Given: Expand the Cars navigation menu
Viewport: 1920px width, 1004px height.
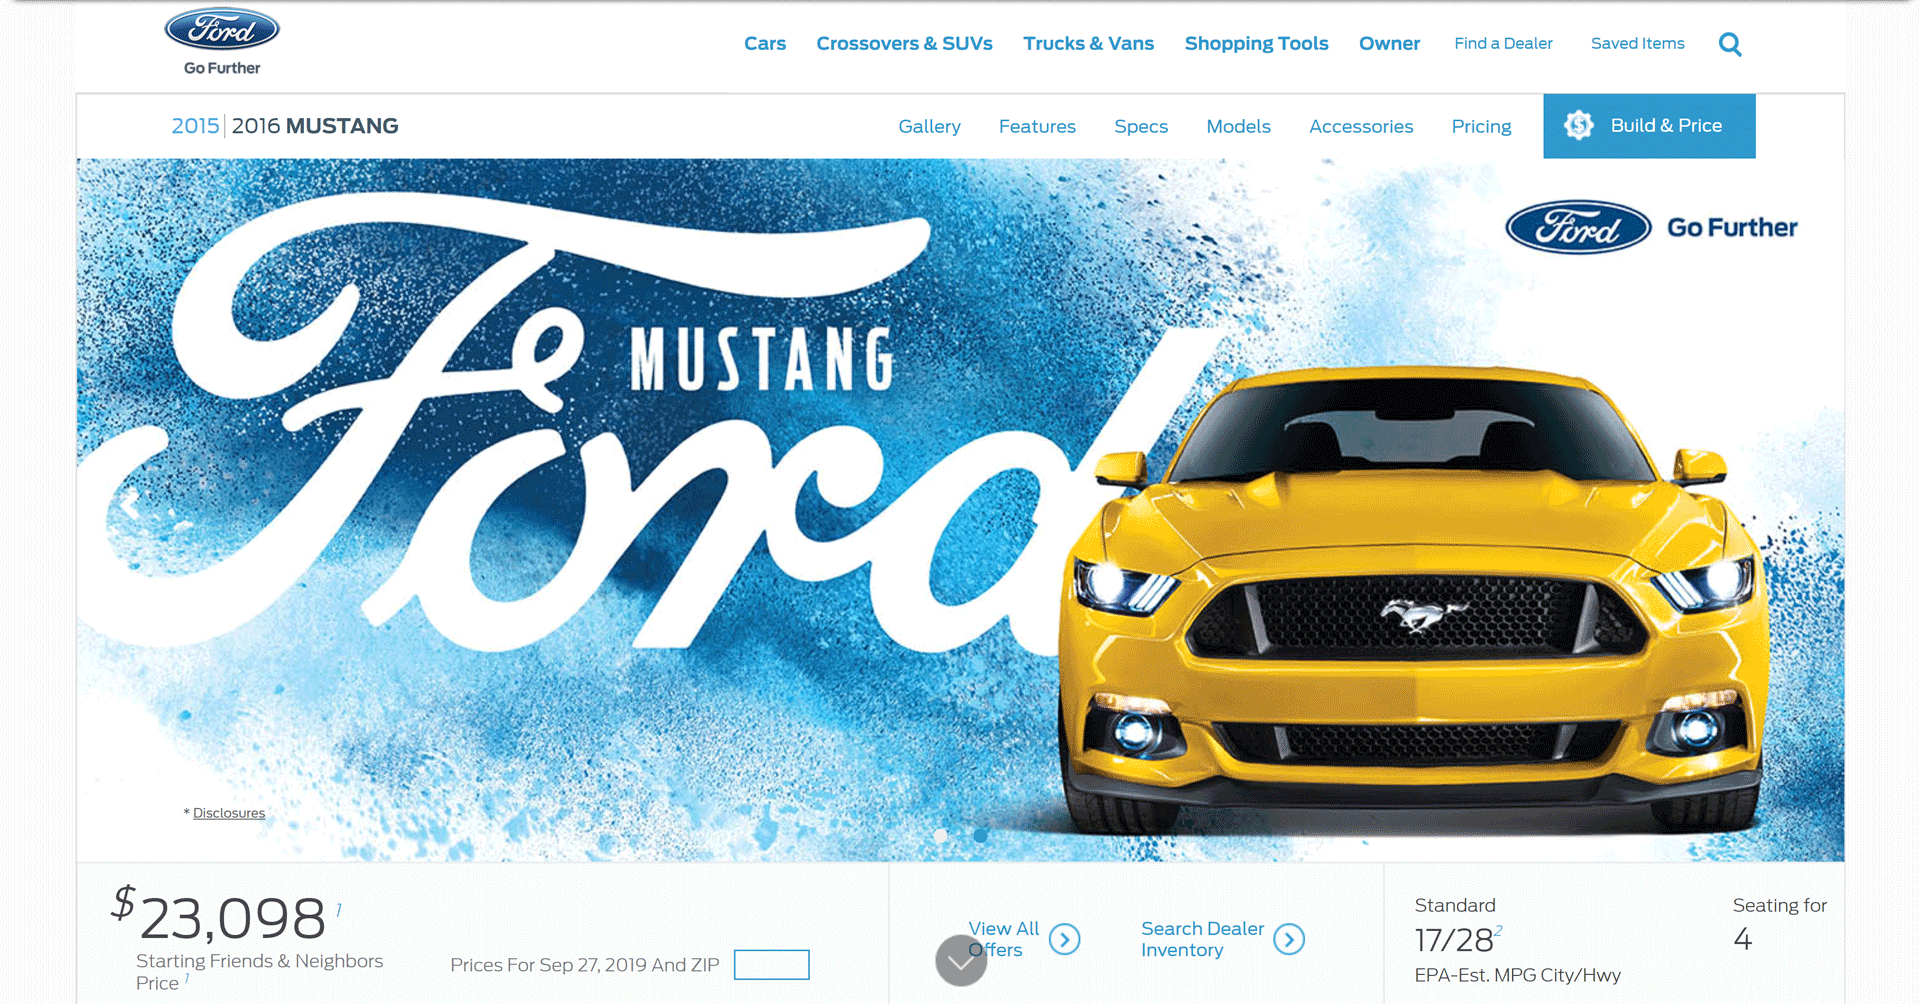Looking at the screenshot, I should (x=765, y=44).
